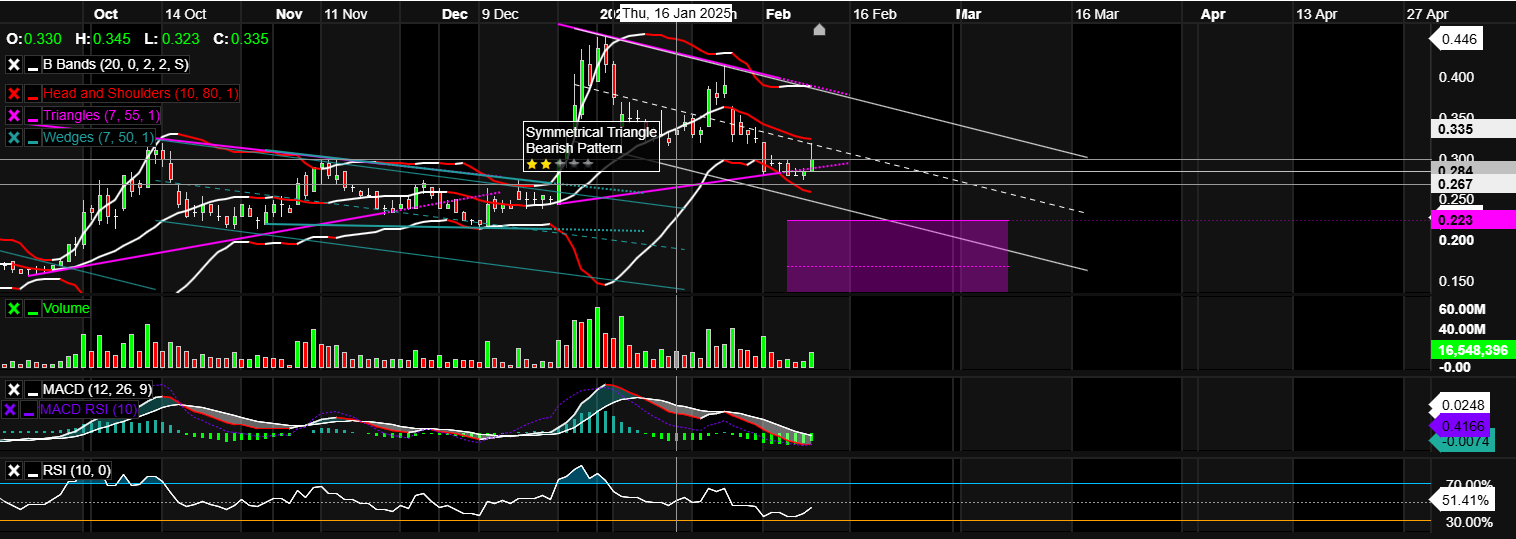Remove the Volume indicator panel
The width and height of the screenshot is (1516, 539).
14,309
